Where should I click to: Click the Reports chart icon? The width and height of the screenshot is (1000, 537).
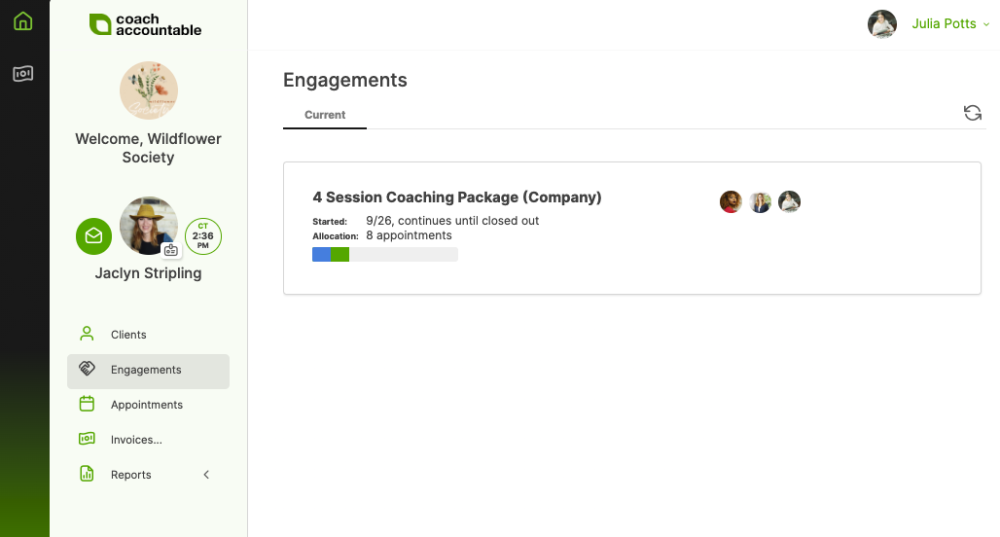pyautogui.click(x=87, y=474)
